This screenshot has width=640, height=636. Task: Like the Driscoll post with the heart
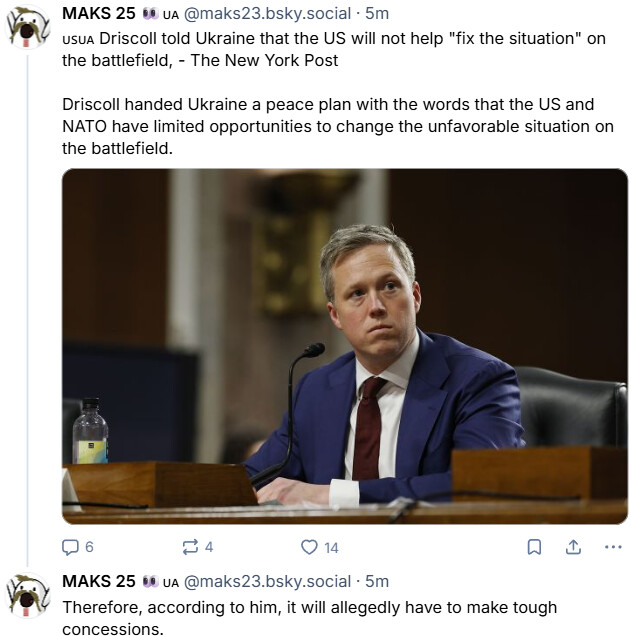(x=309, y=547)
